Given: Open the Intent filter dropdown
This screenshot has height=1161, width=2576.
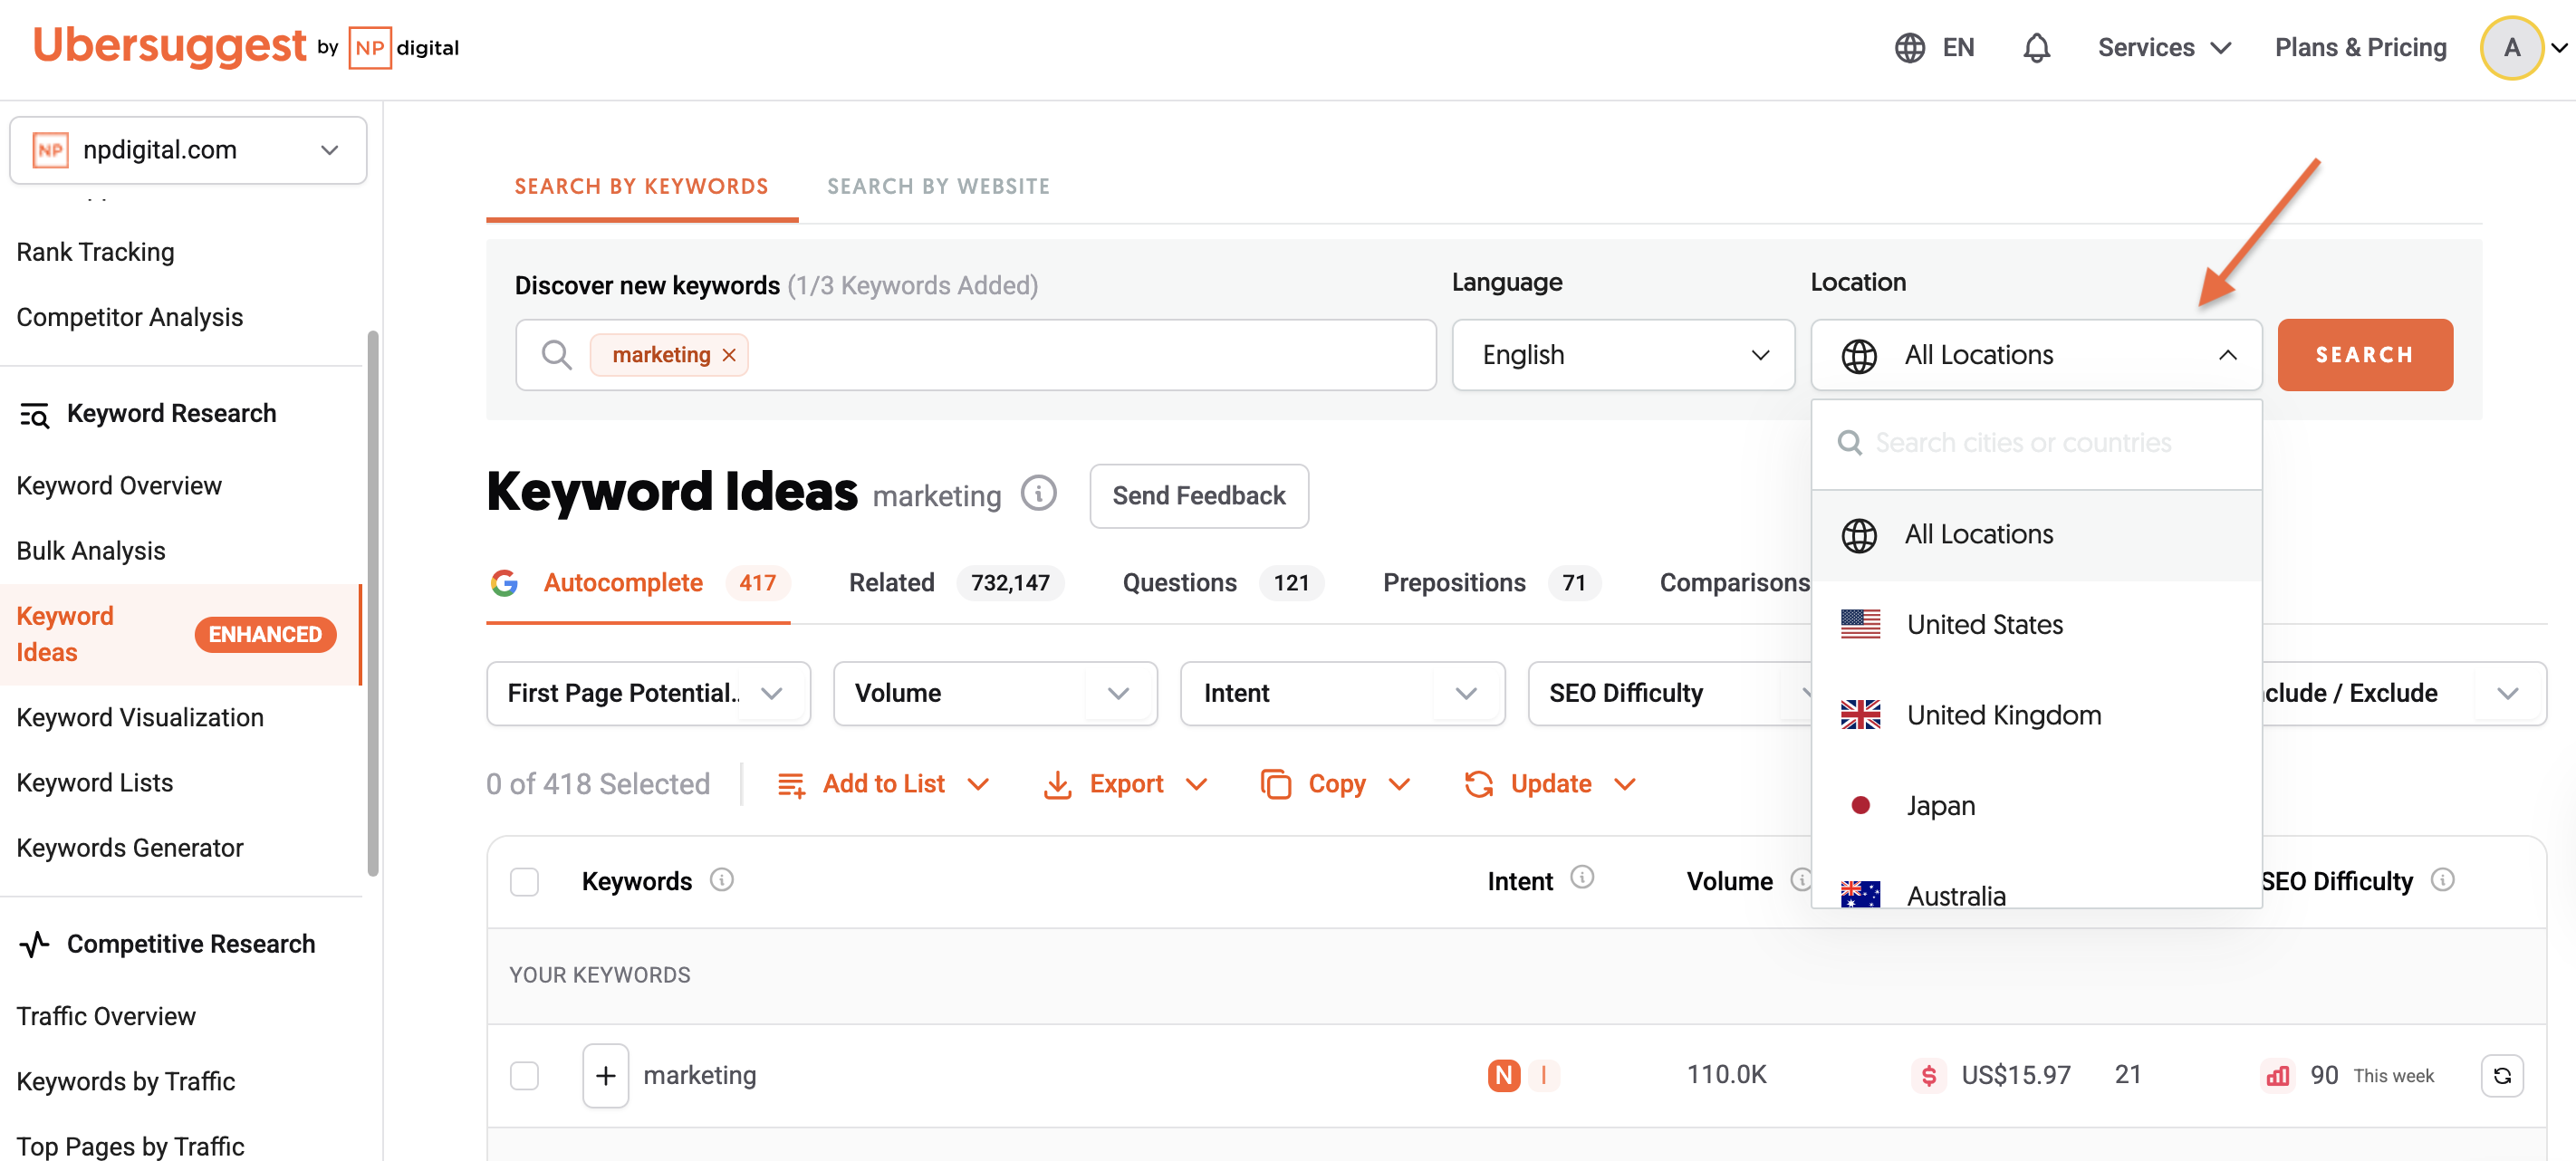Looking at the screenshot, I should 1342,694.
